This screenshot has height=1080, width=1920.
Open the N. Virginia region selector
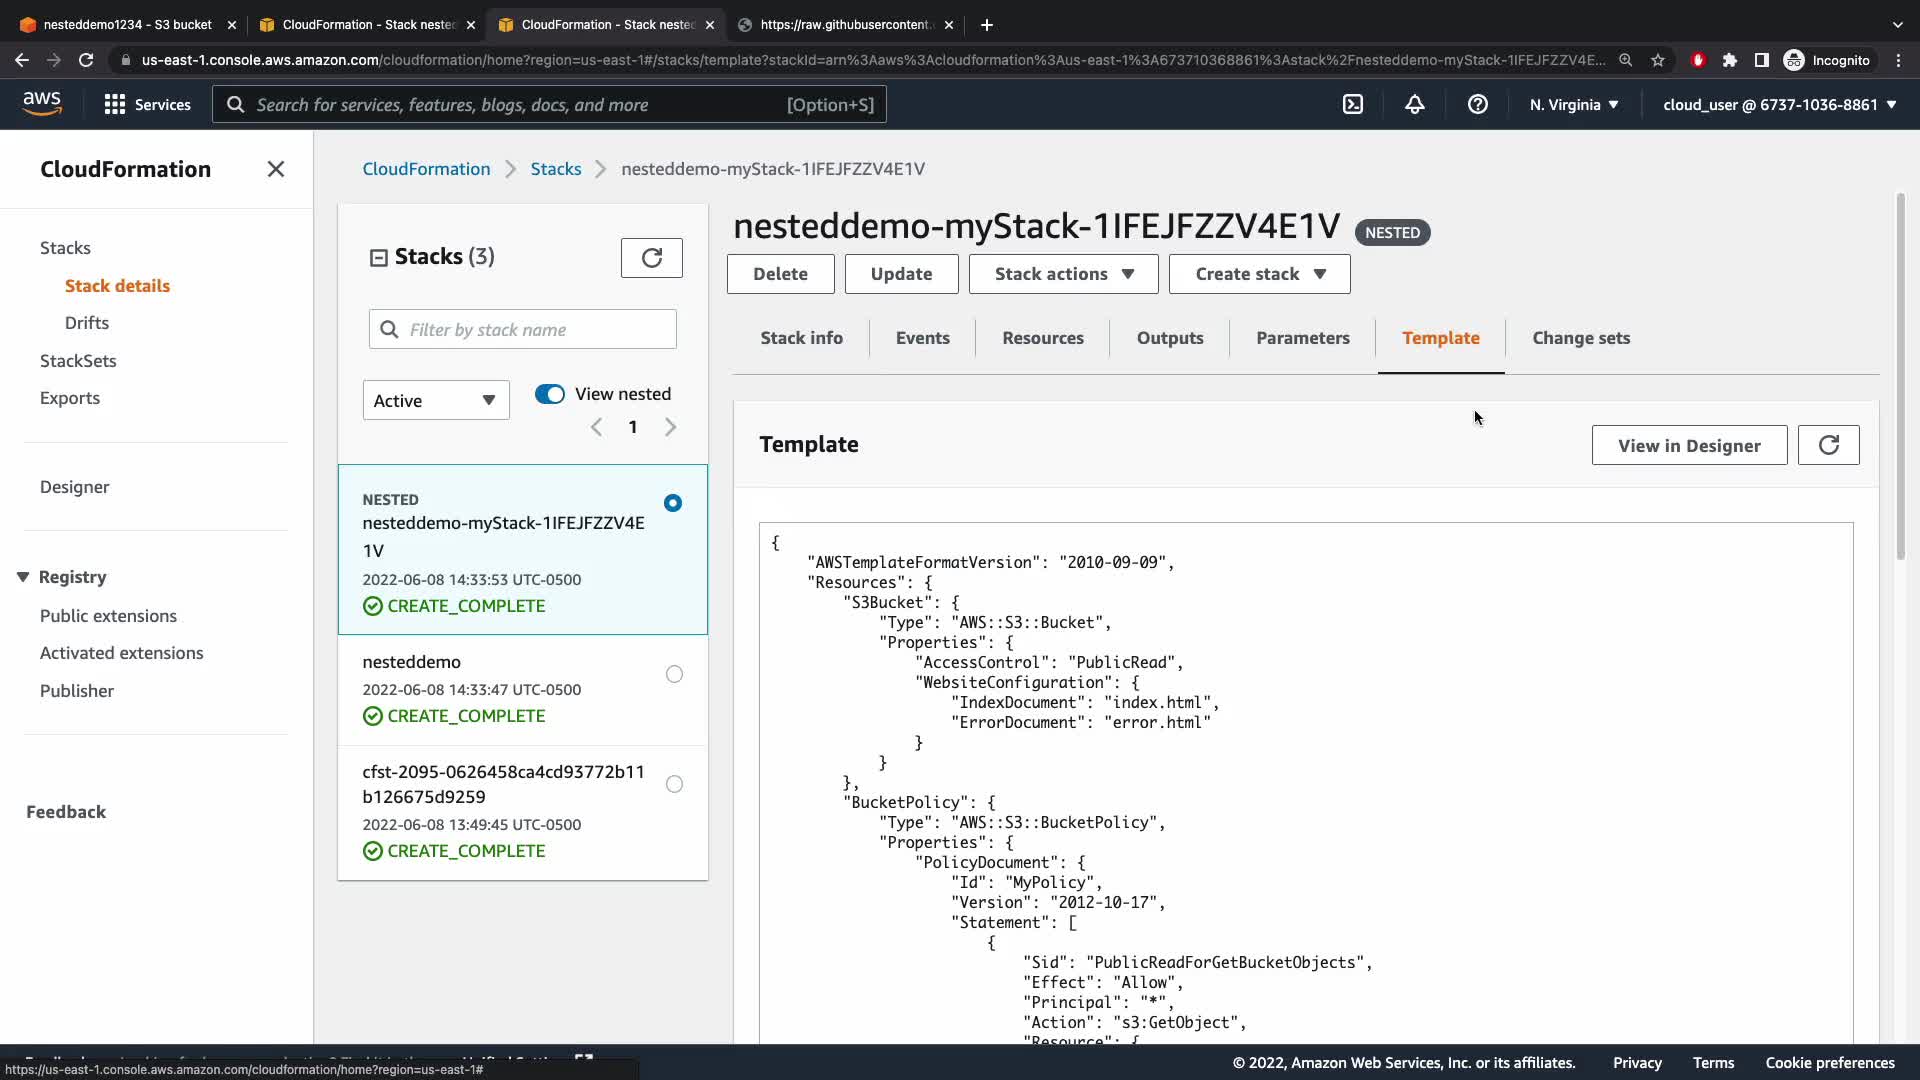tap(1573, 104)
